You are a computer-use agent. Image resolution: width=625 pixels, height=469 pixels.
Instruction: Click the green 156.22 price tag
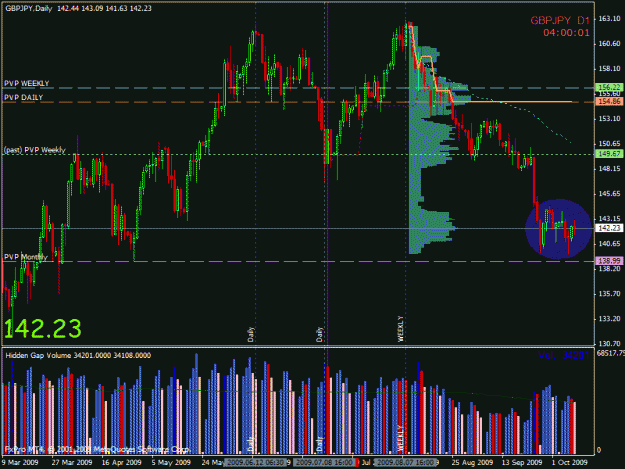tap(609, 87)
